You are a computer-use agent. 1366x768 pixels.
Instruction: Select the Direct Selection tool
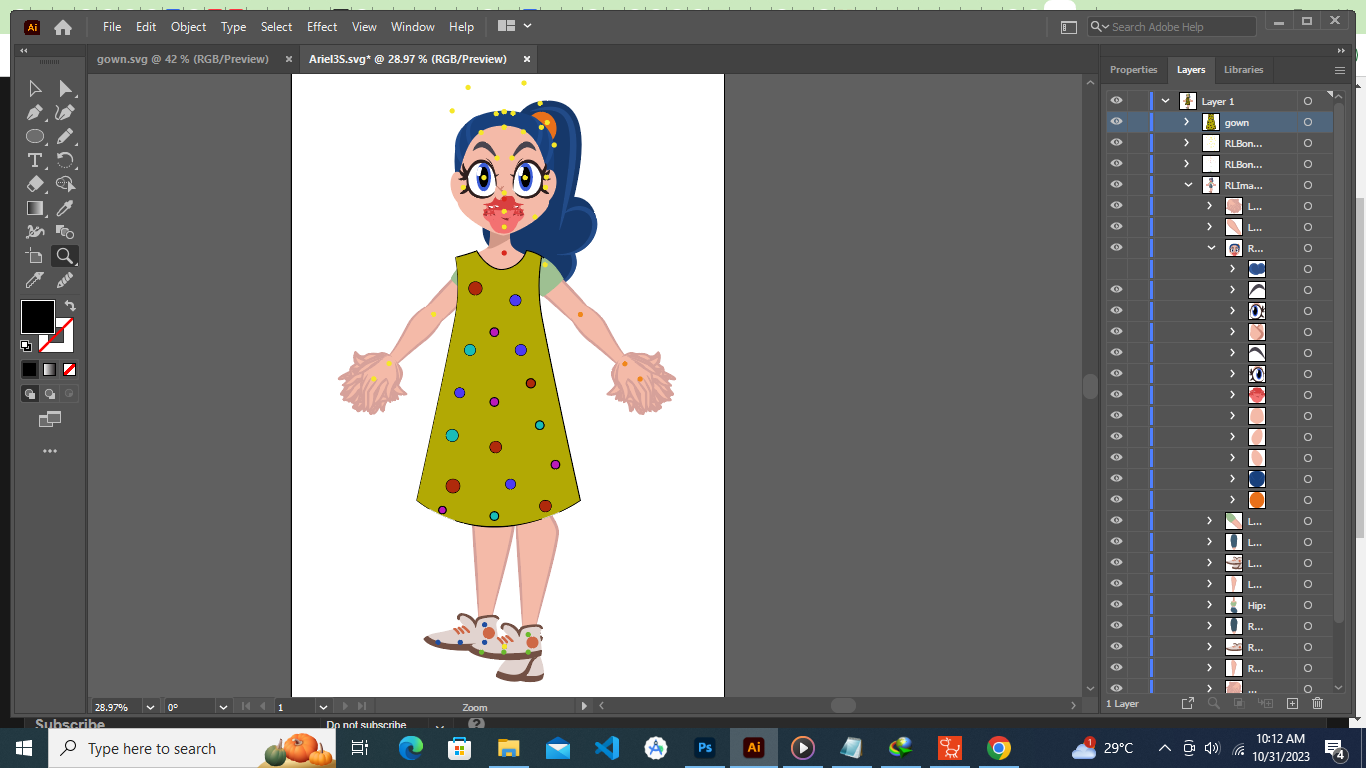click(x=66, y=89)
